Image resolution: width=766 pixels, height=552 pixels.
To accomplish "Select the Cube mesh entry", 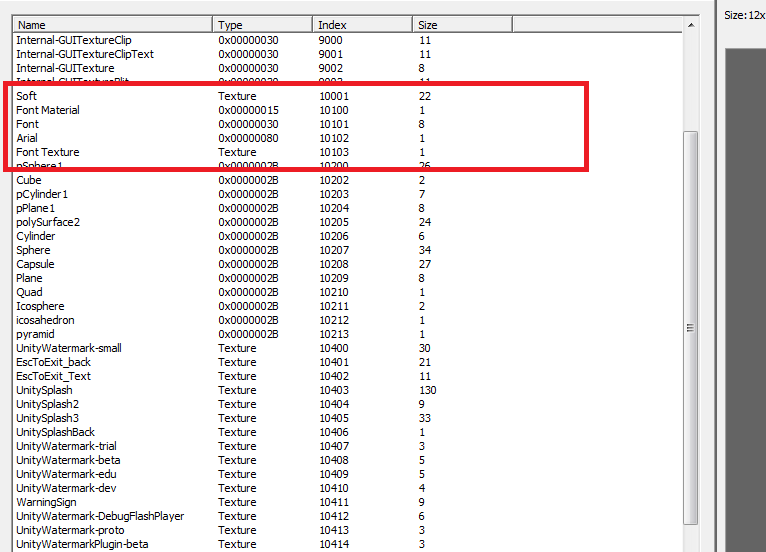I will pyautogui.click(x=29, y=180).
